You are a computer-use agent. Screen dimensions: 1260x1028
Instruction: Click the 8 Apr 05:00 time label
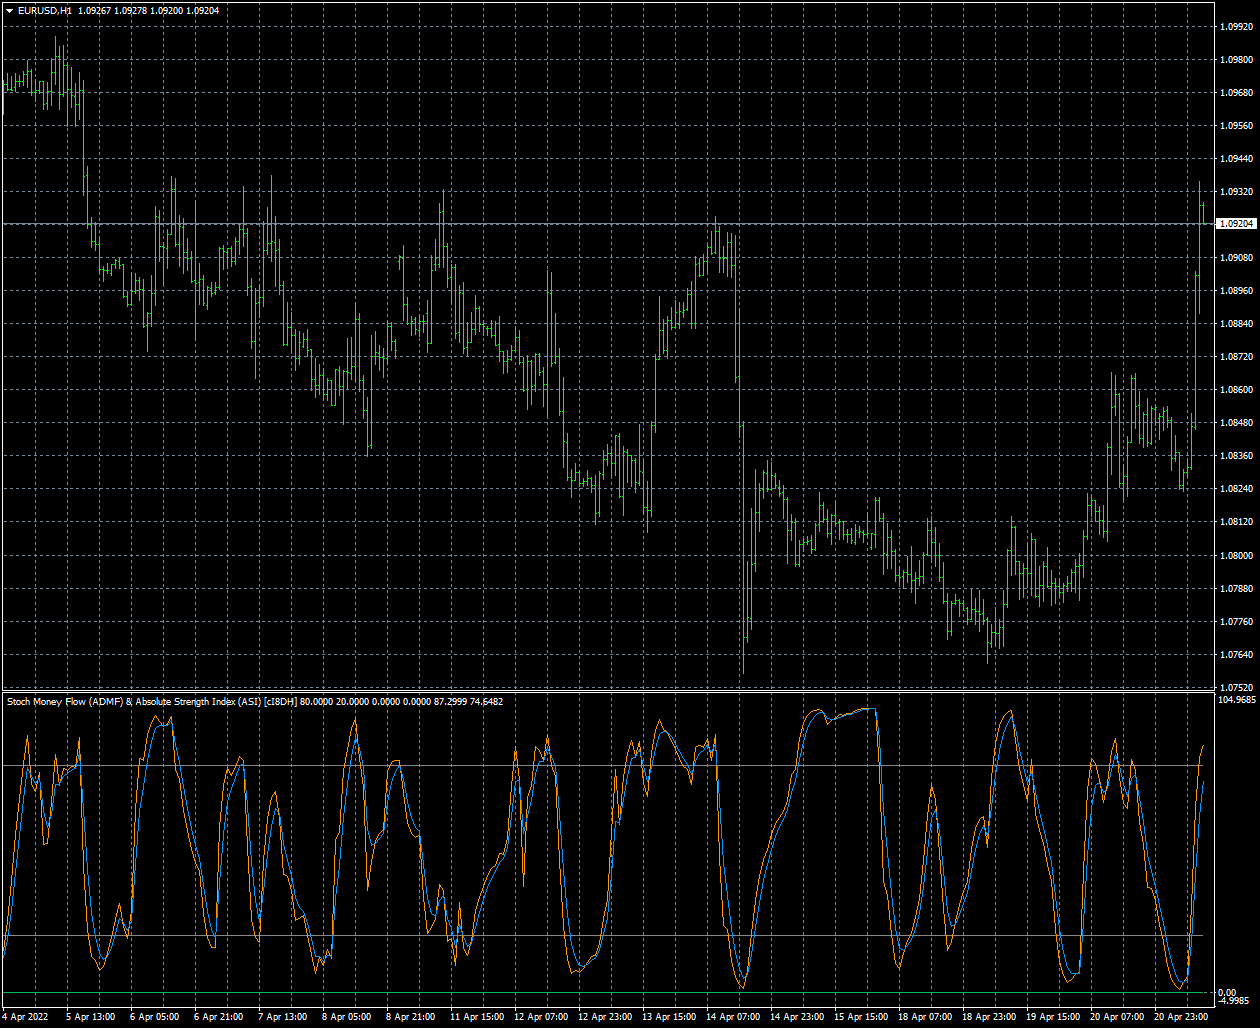(347, 1017)
